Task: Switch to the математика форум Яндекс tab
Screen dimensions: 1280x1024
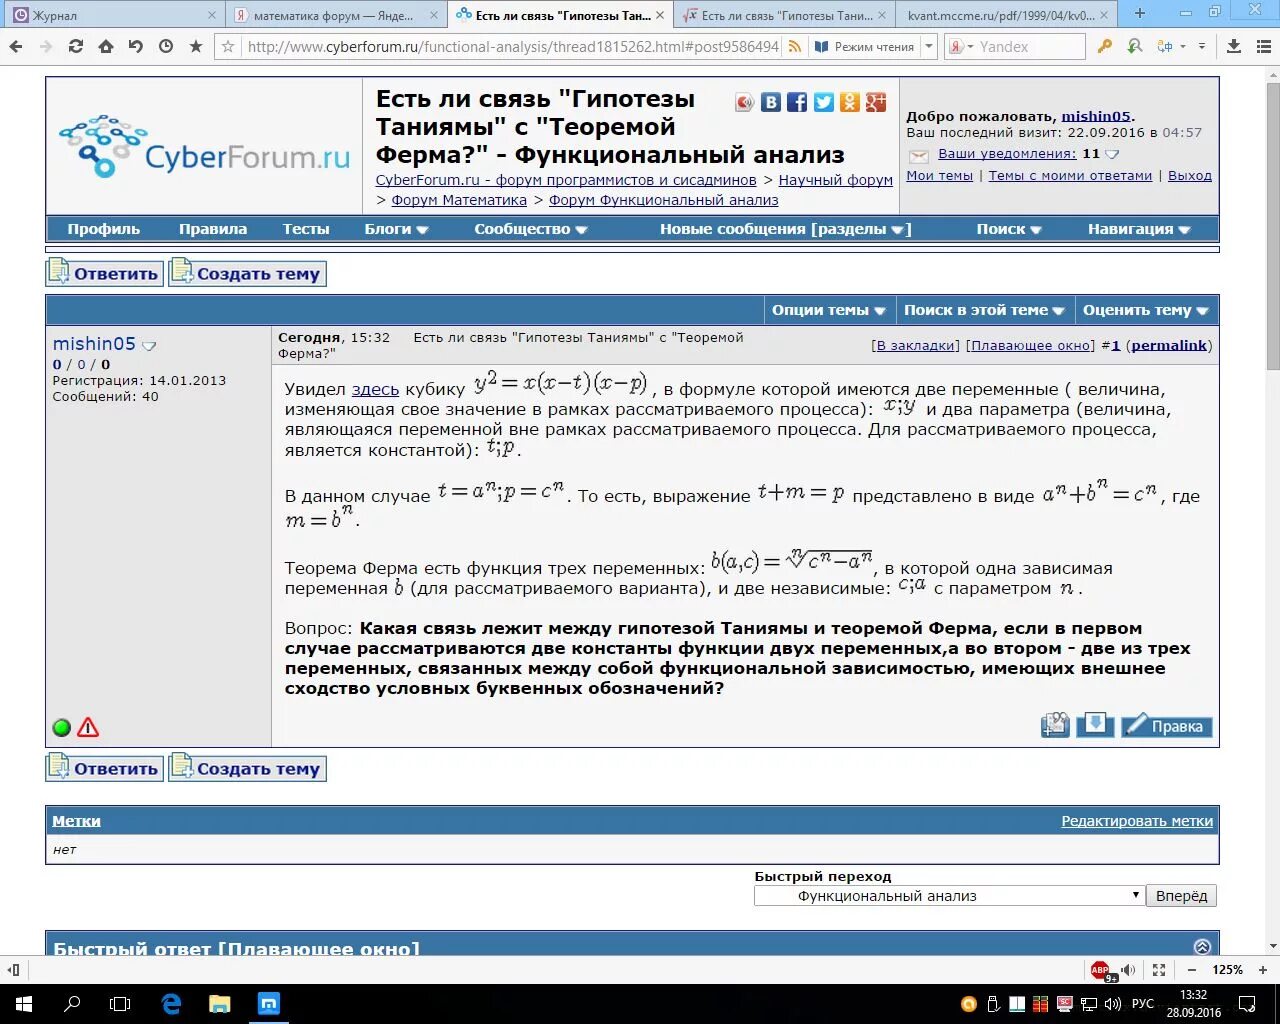Action: pyautogui.click(x=337, y=15)
